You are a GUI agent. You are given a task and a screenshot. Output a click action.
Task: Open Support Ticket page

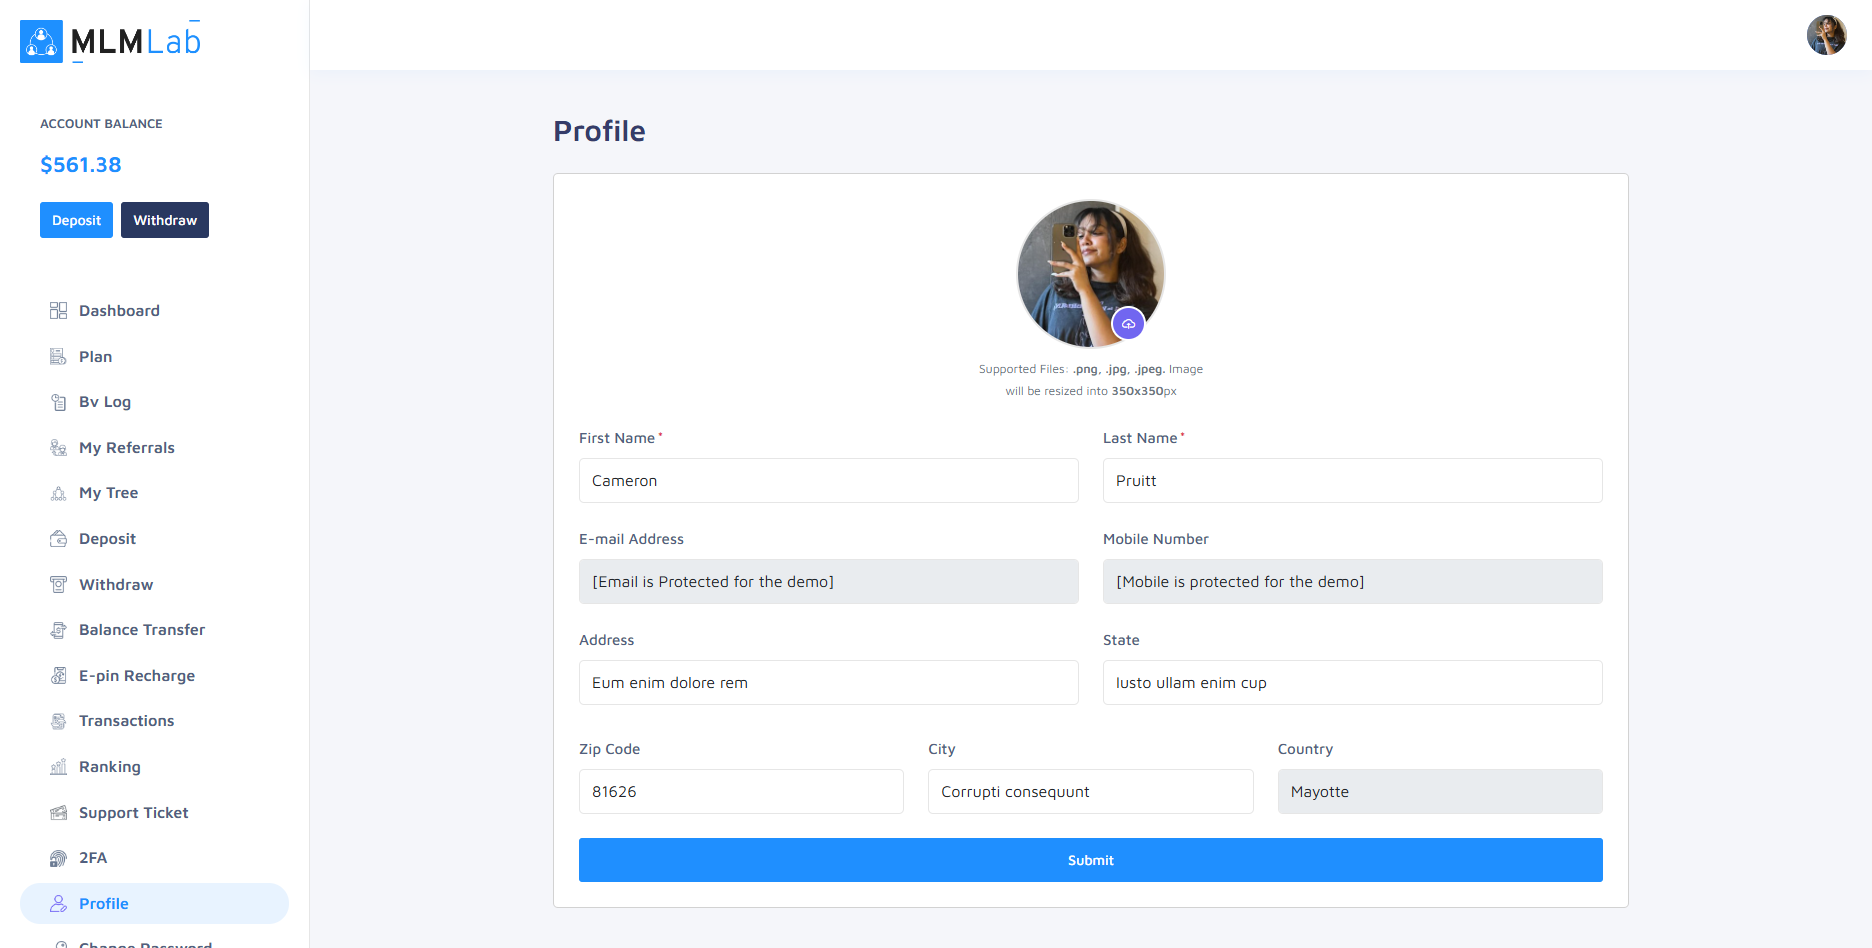[133, 813]
